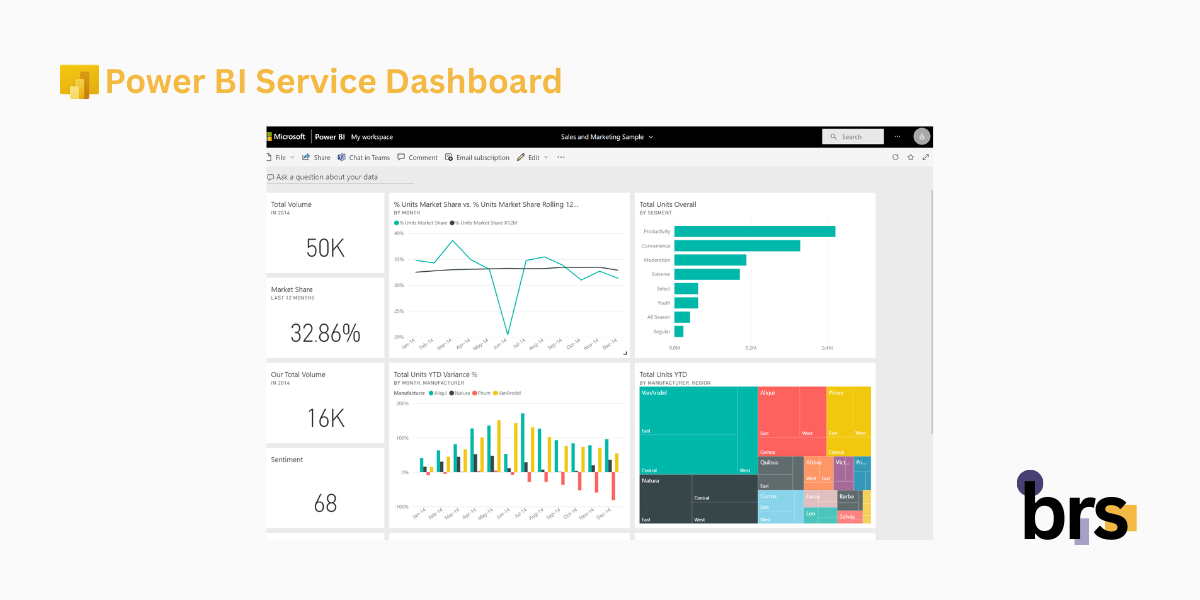Mark the dashboard as favorite with the star
The width and height of the screenshot is (1200, 600).
pos(911,157)
